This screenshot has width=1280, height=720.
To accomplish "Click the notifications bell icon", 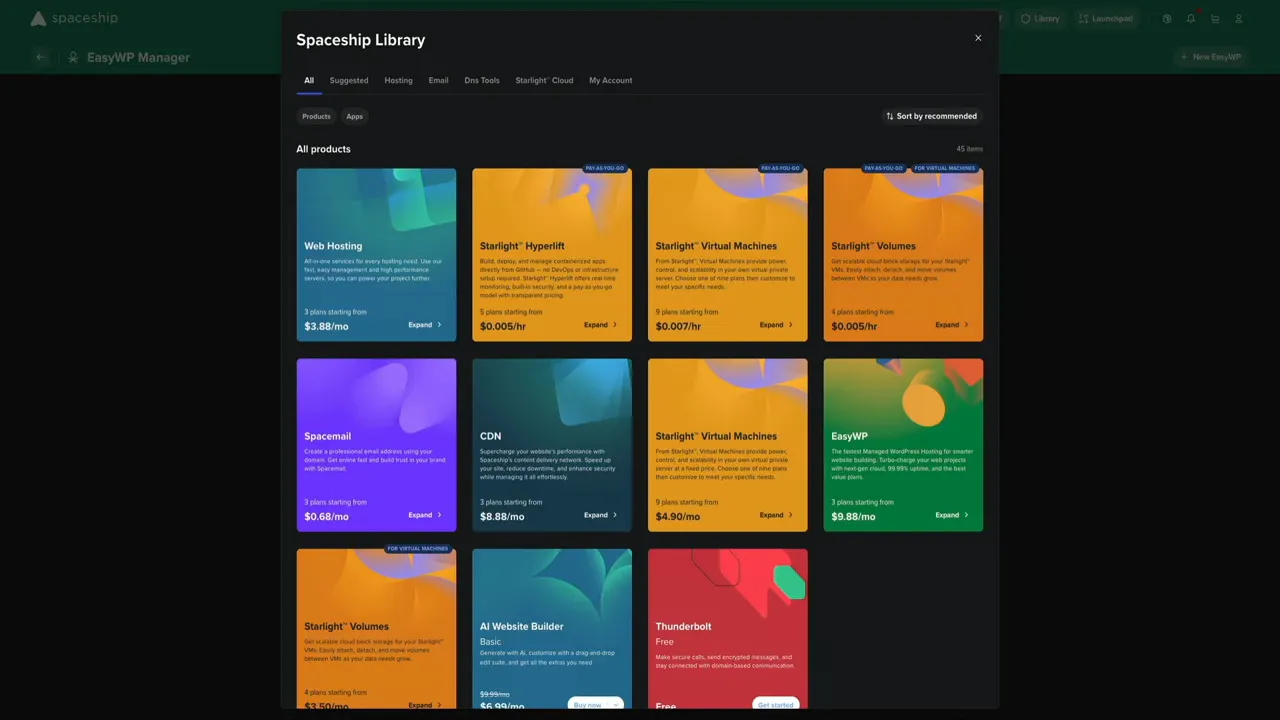I will coord(1190,18).
